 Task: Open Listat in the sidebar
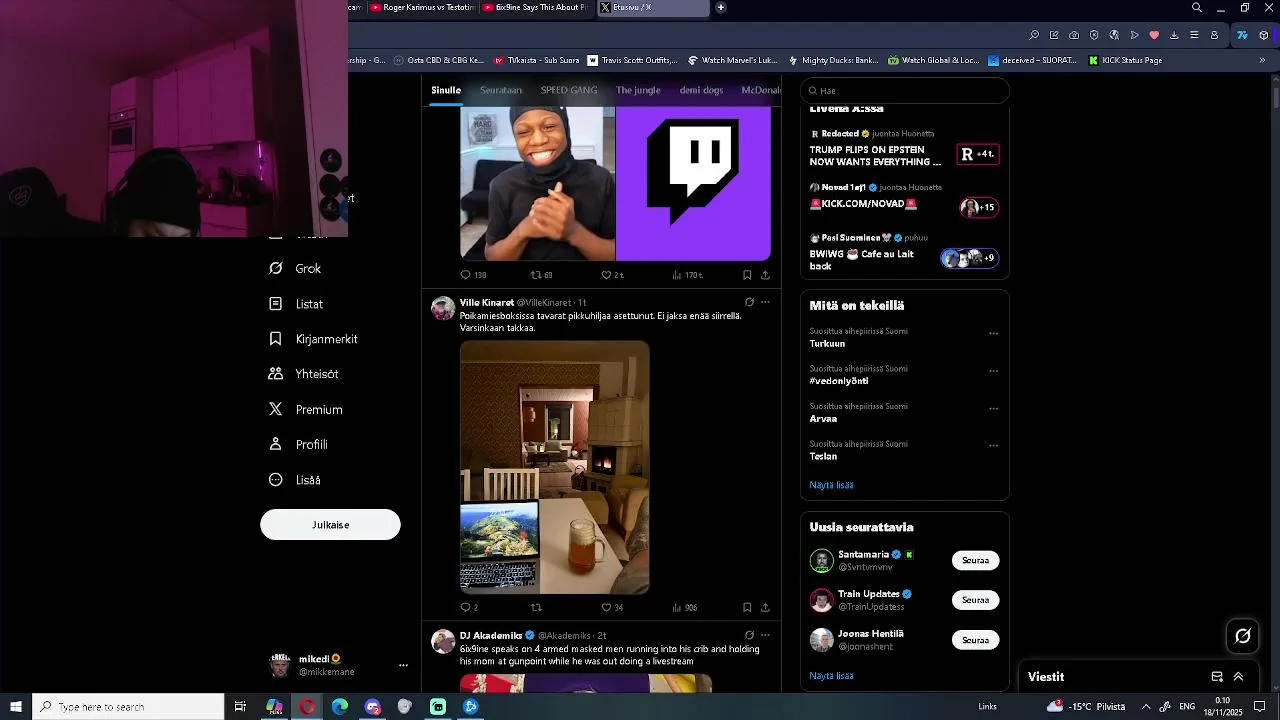pos(296,304)
